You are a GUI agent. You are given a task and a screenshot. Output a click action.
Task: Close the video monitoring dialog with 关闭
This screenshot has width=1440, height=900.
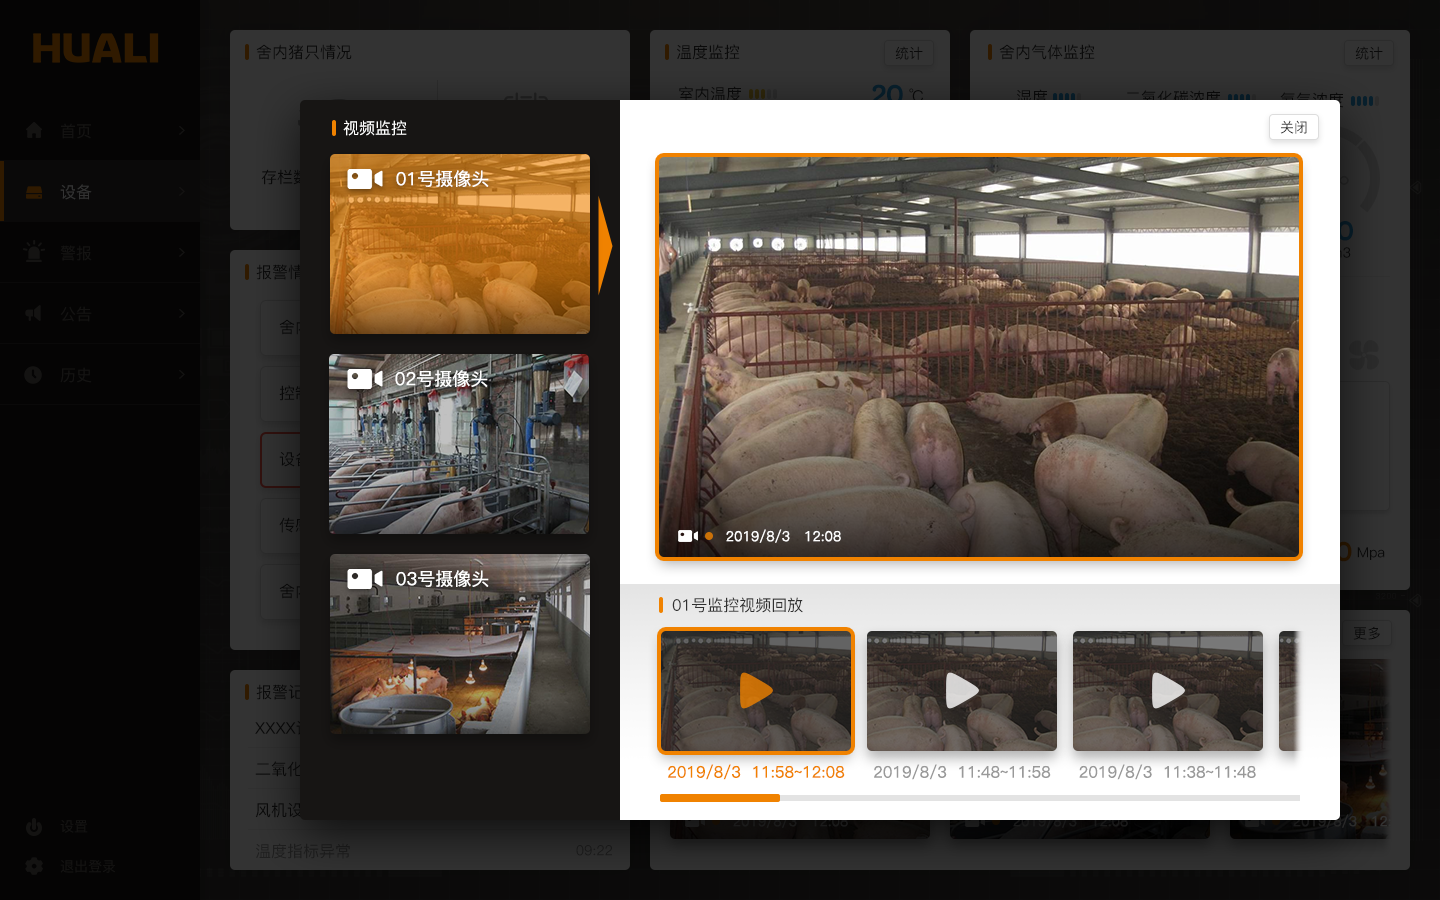point(1293,127)
